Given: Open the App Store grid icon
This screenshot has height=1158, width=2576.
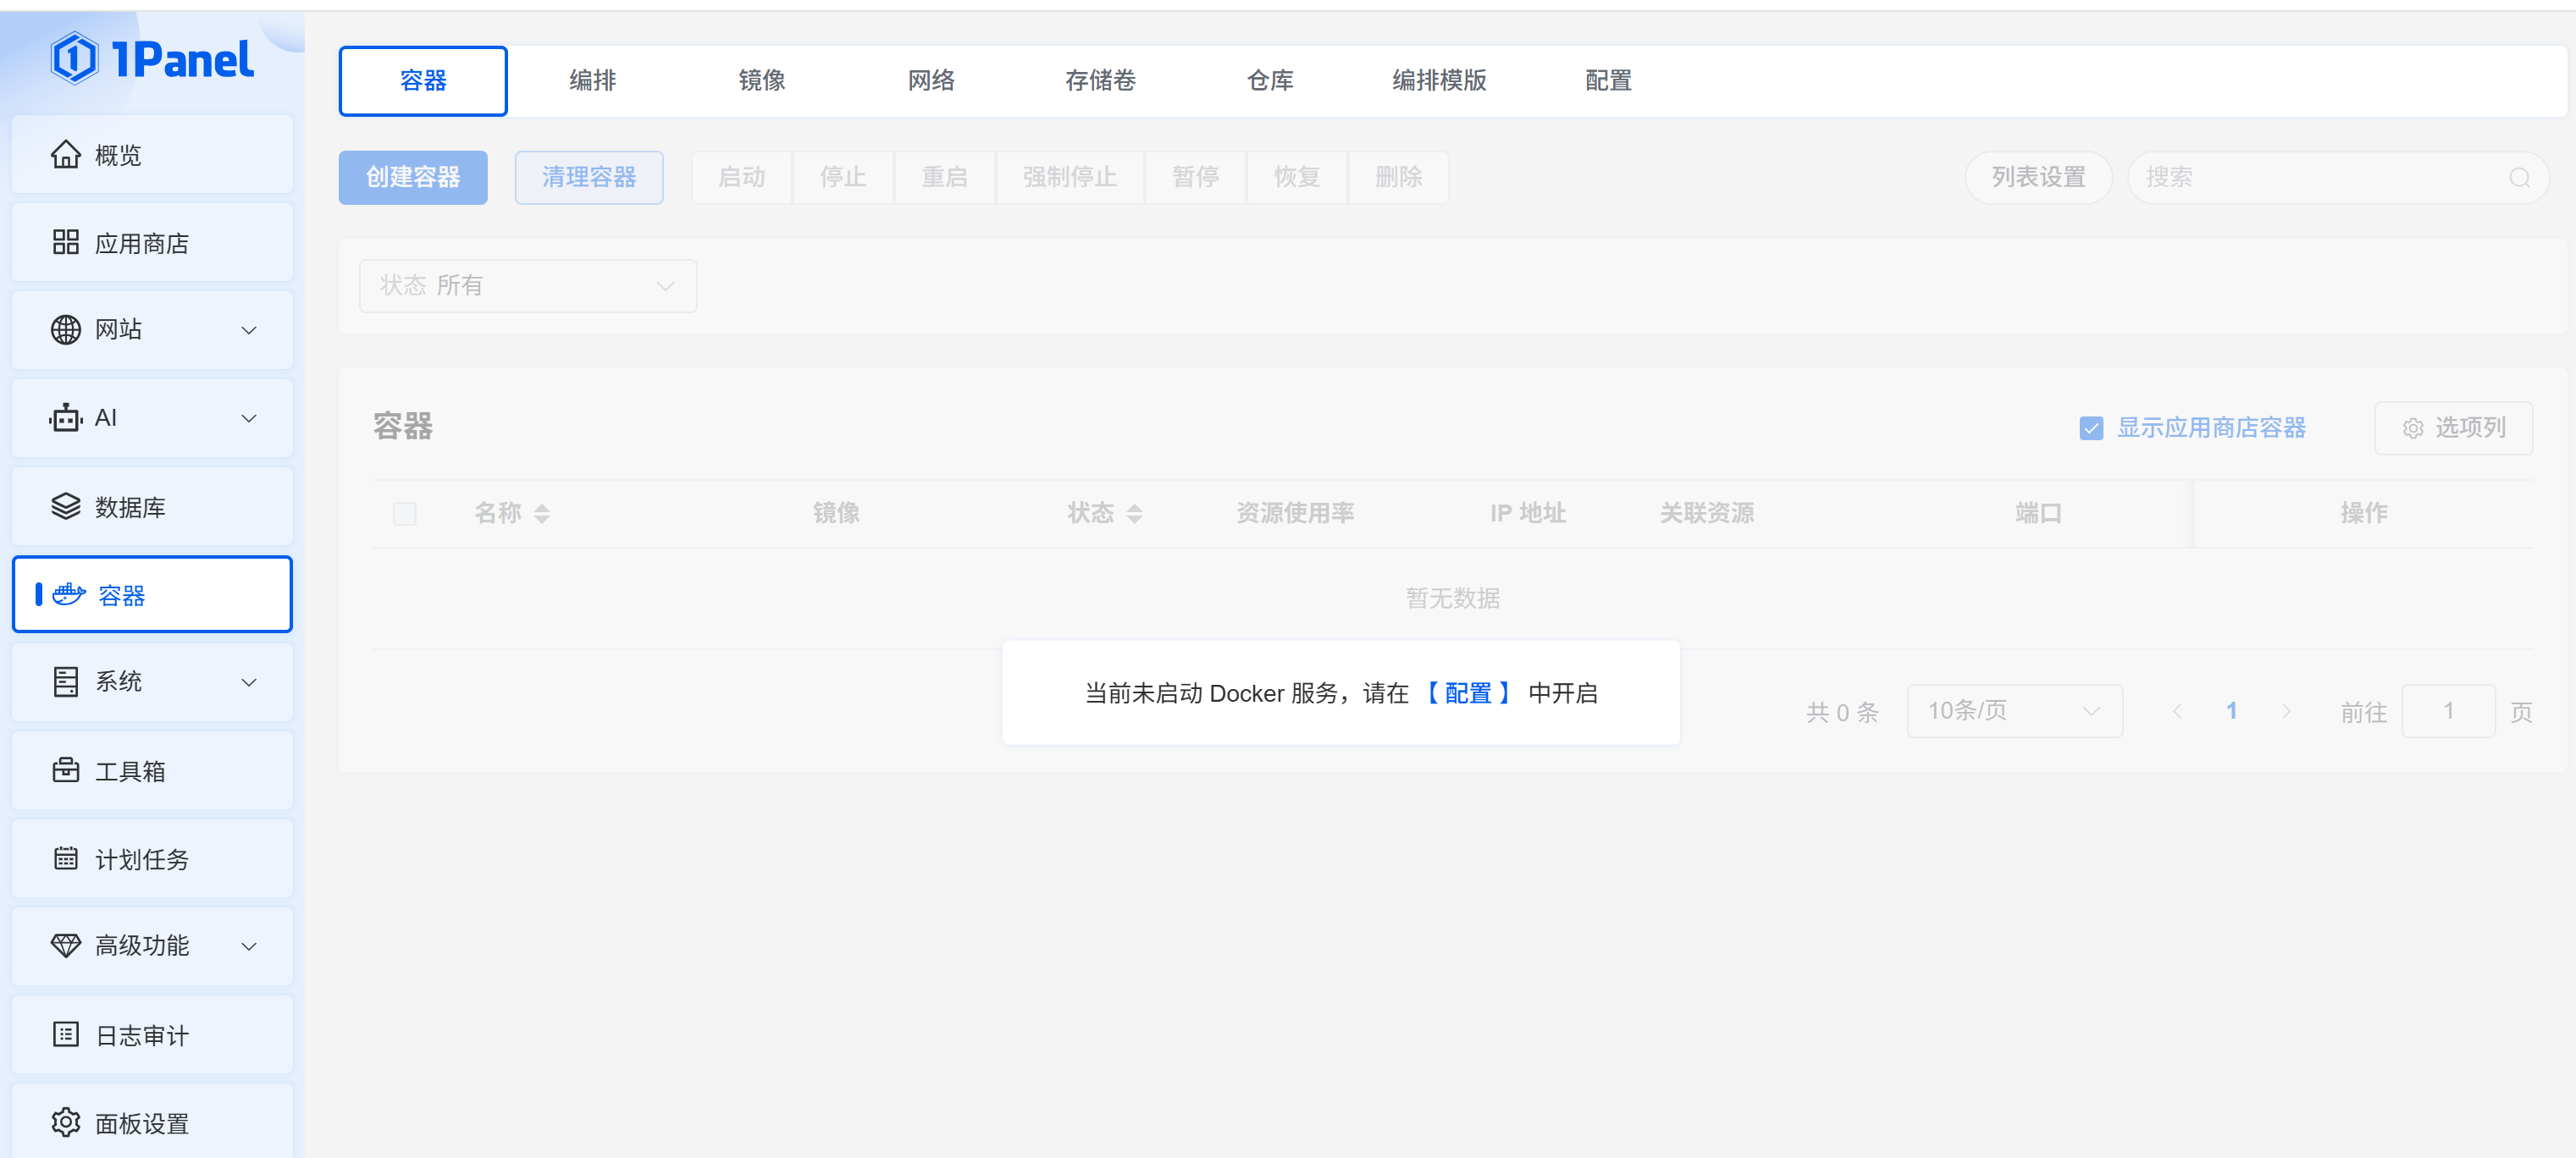Looking at the screenshot, I should 66,243.
